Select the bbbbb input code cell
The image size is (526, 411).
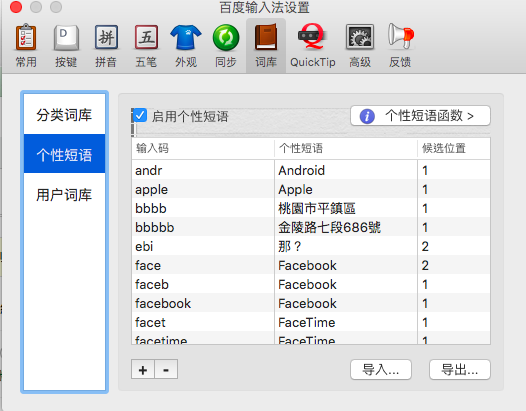(x=203, y=227)
